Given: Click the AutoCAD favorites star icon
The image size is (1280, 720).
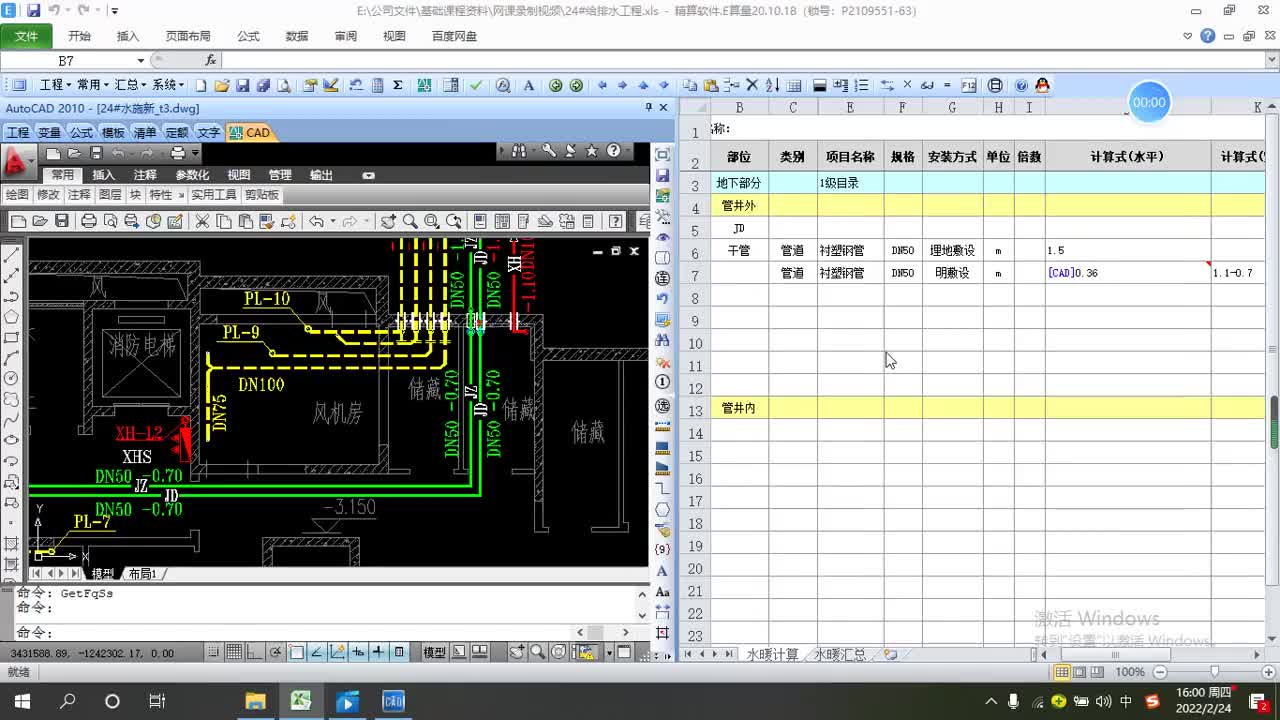Looking at the screenshot, I should [592, 151].
